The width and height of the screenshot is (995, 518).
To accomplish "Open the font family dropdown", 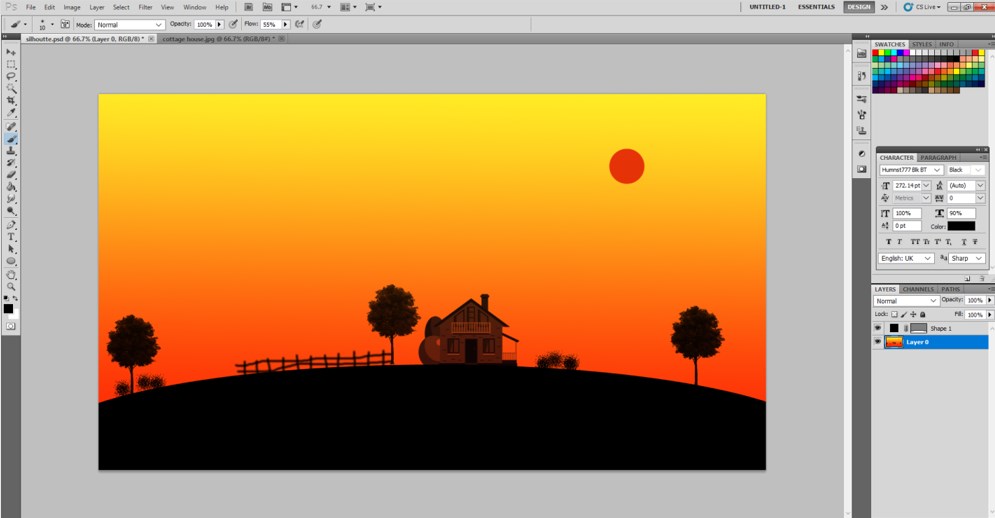I will 911,170.
